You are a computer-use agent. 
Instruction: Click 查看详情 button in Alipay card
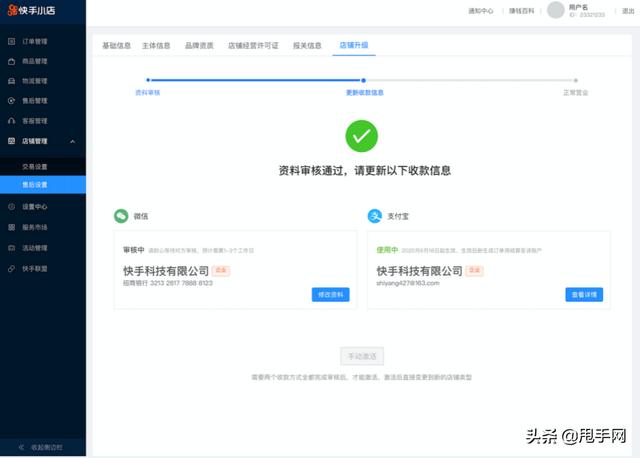[x=584, y=295]
